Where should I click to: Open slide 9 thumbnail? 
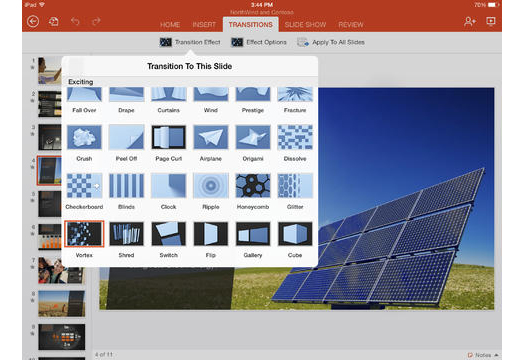click(62, 337)
